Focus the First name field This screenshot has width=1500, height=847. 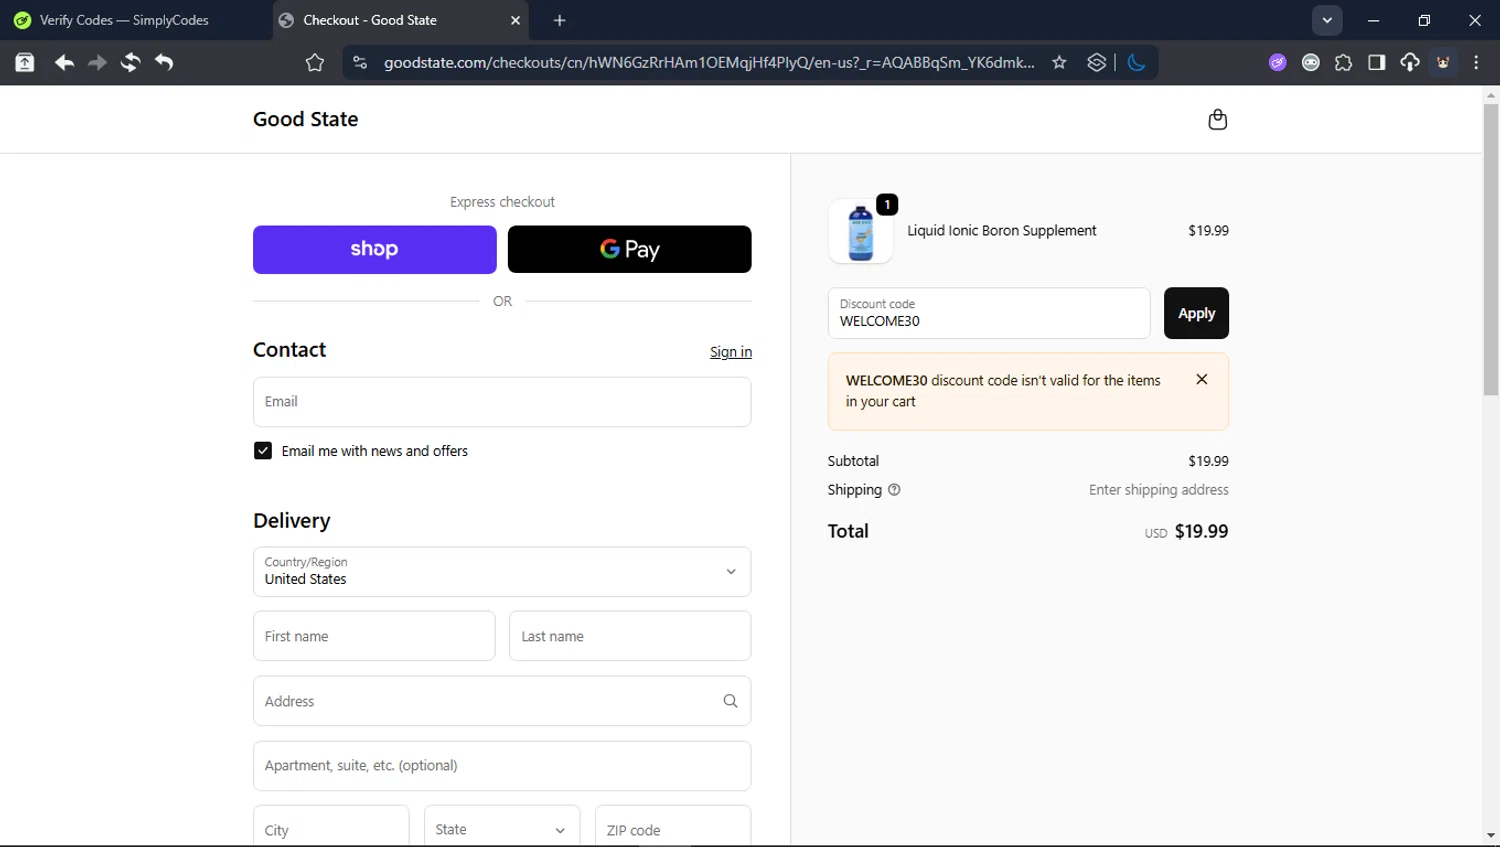pyautogui.click(x=374, y=636)
